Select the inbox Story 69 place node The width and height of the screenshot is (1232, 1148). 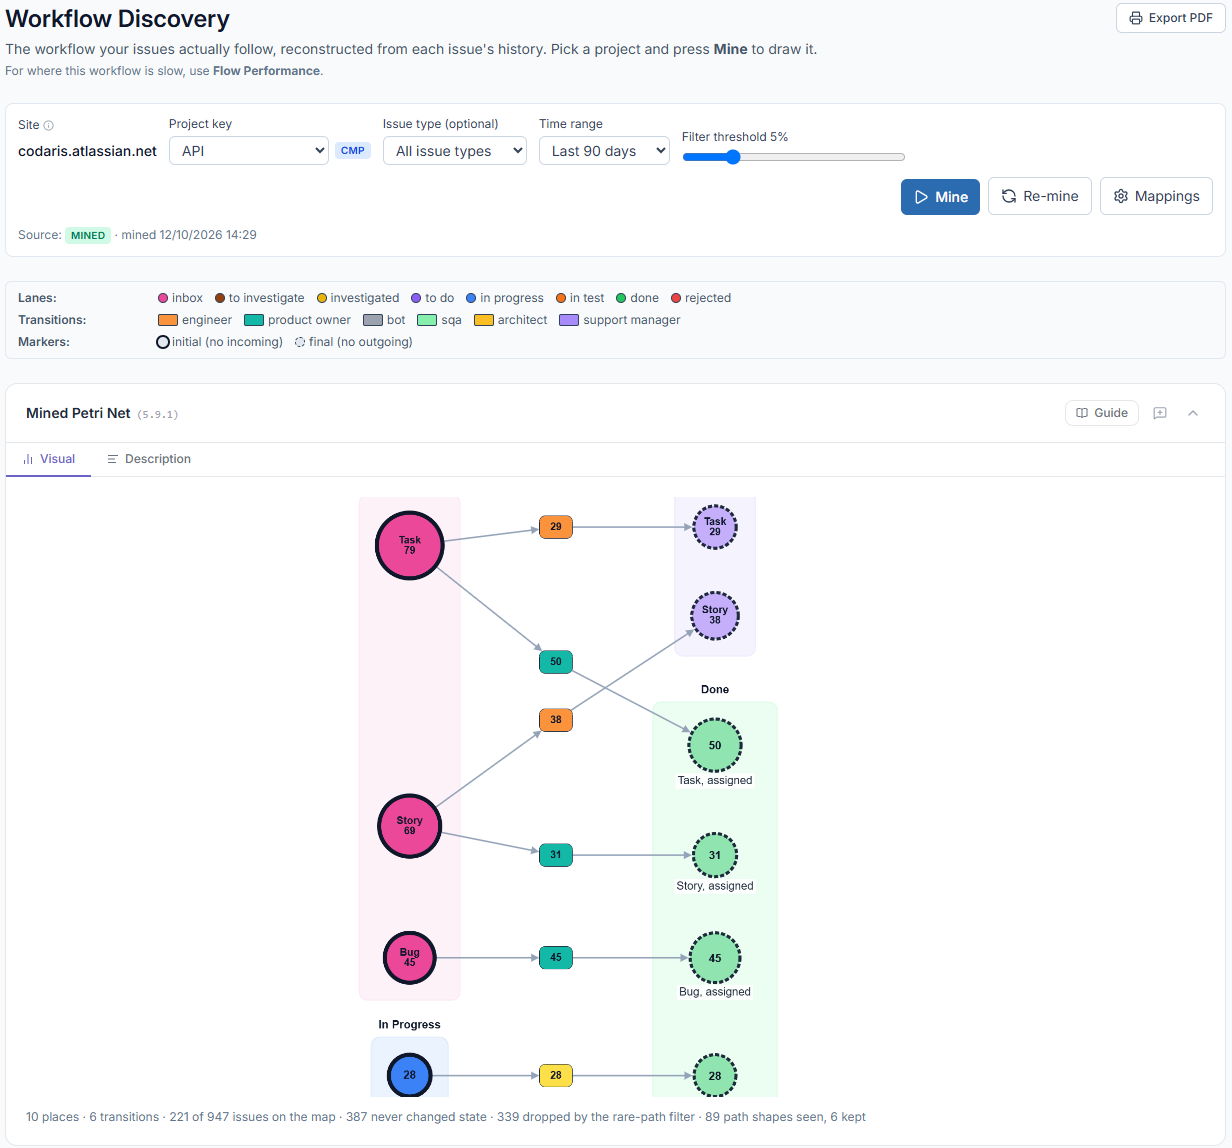(x=410, y=826)
